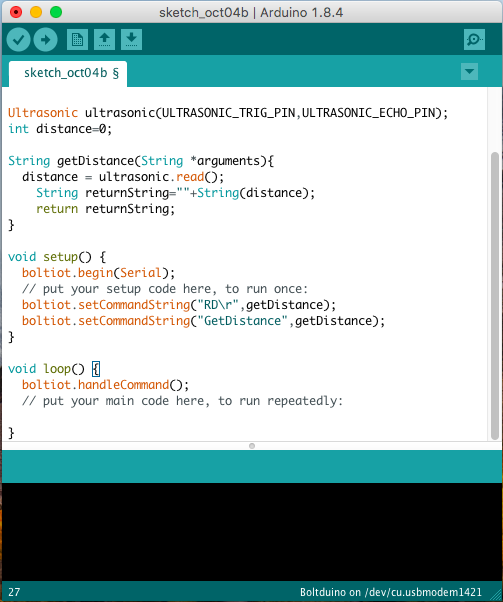This screenshot has height=602, width=503.
Task: Click on the int distance=0 line
Action: [60, 129]
